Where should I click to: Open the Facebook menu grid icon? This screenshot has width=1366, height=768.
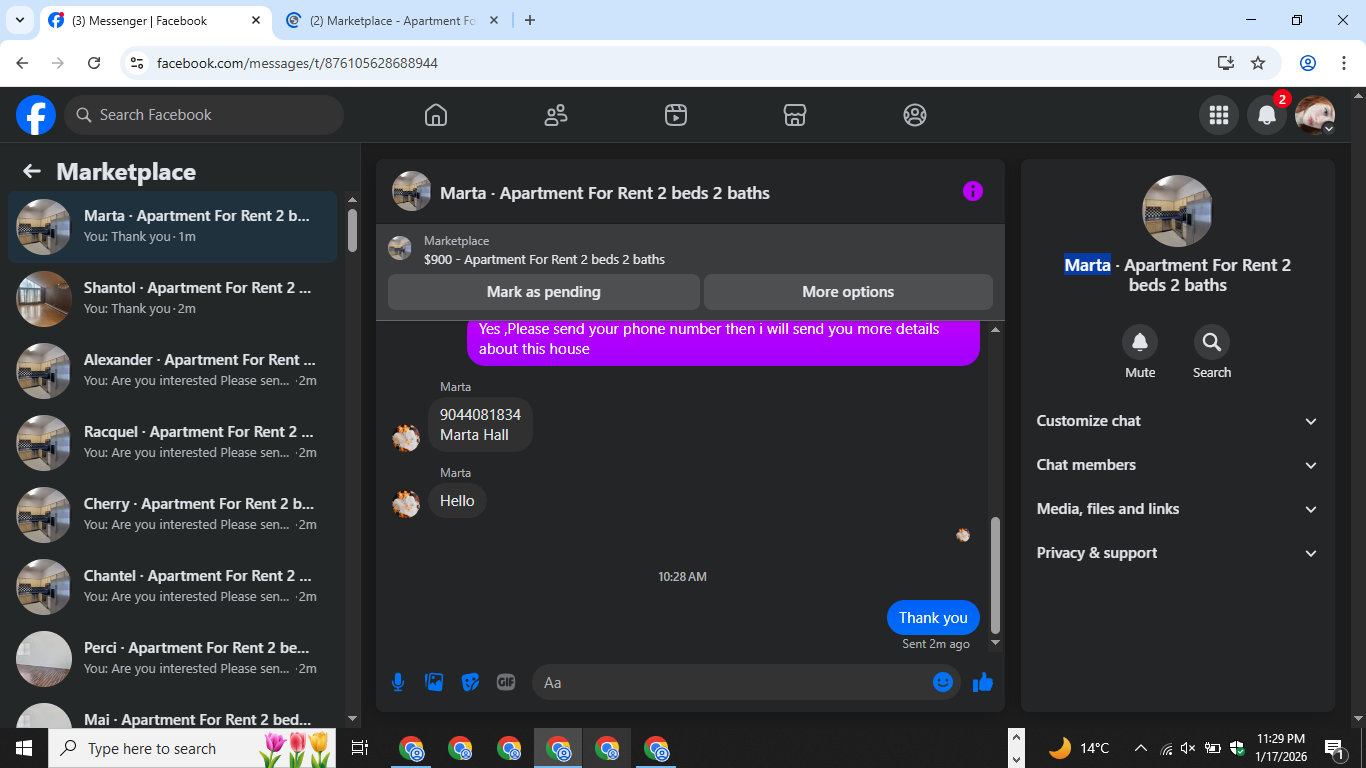(1218, 115)
